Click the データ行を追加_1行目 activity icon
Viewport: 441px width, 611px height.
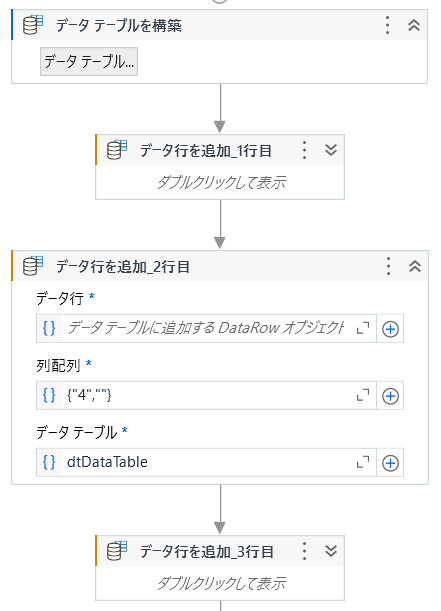117,150
